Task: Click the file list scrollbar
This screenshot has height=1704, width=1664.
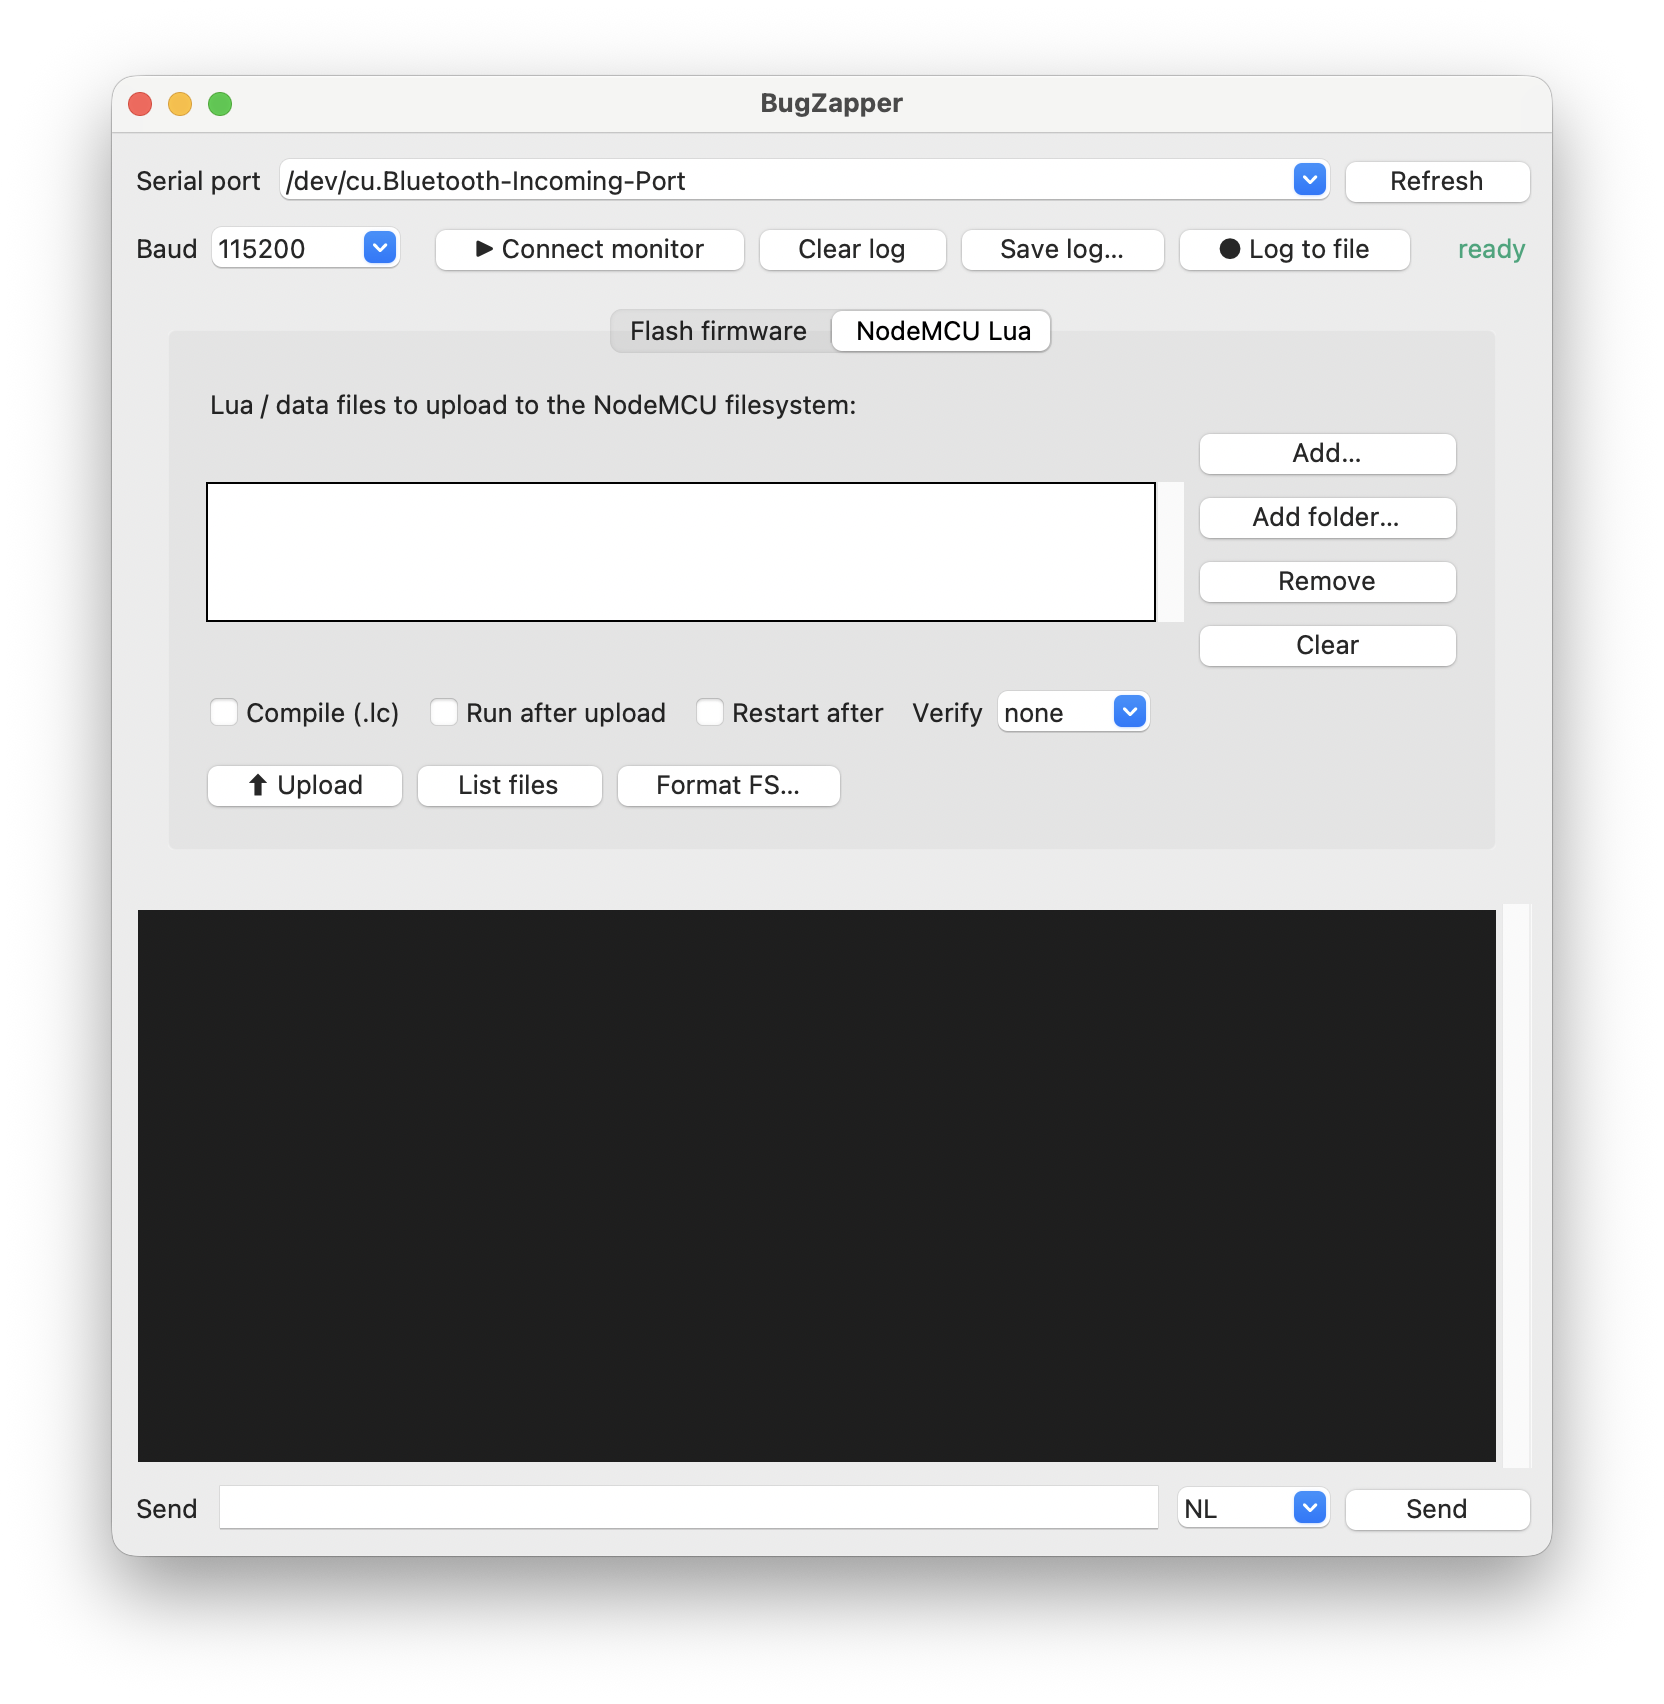Action: tap(1171, 552)
